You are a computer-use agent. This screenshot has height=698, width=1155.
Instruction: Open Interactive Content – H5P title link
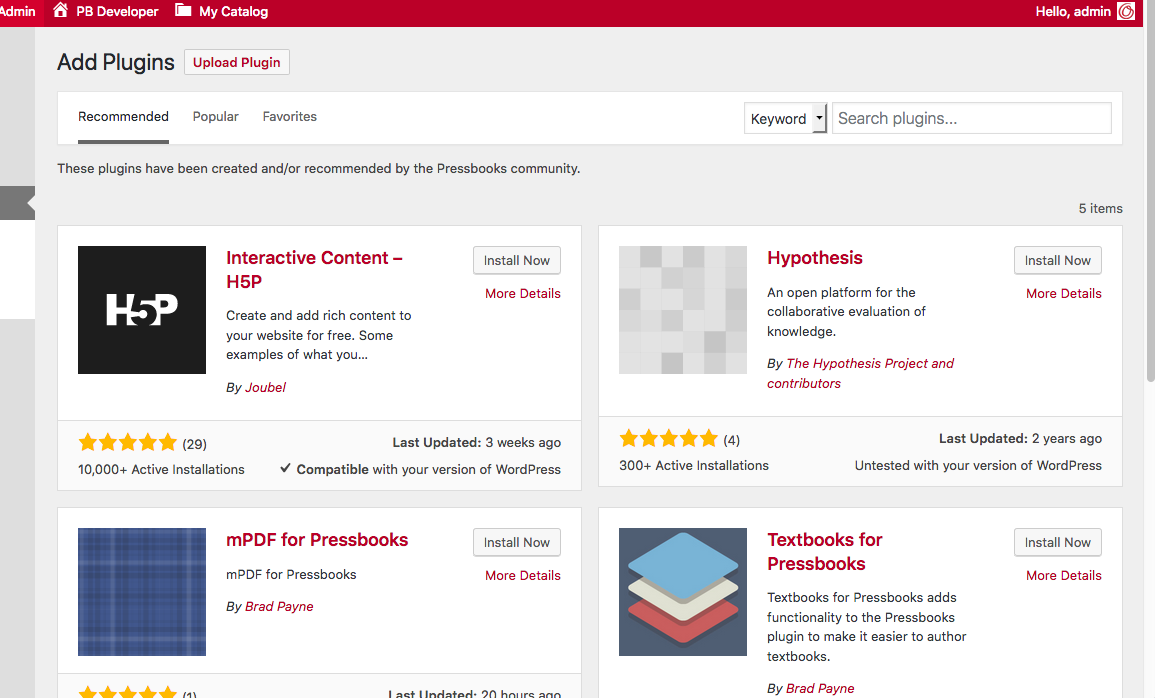315,269
